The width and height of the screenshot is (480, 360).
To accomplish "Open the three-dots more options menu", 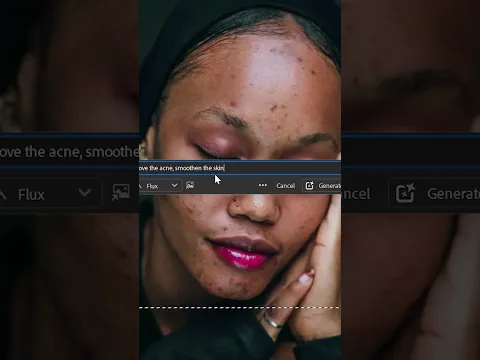I will click(263, 185).
